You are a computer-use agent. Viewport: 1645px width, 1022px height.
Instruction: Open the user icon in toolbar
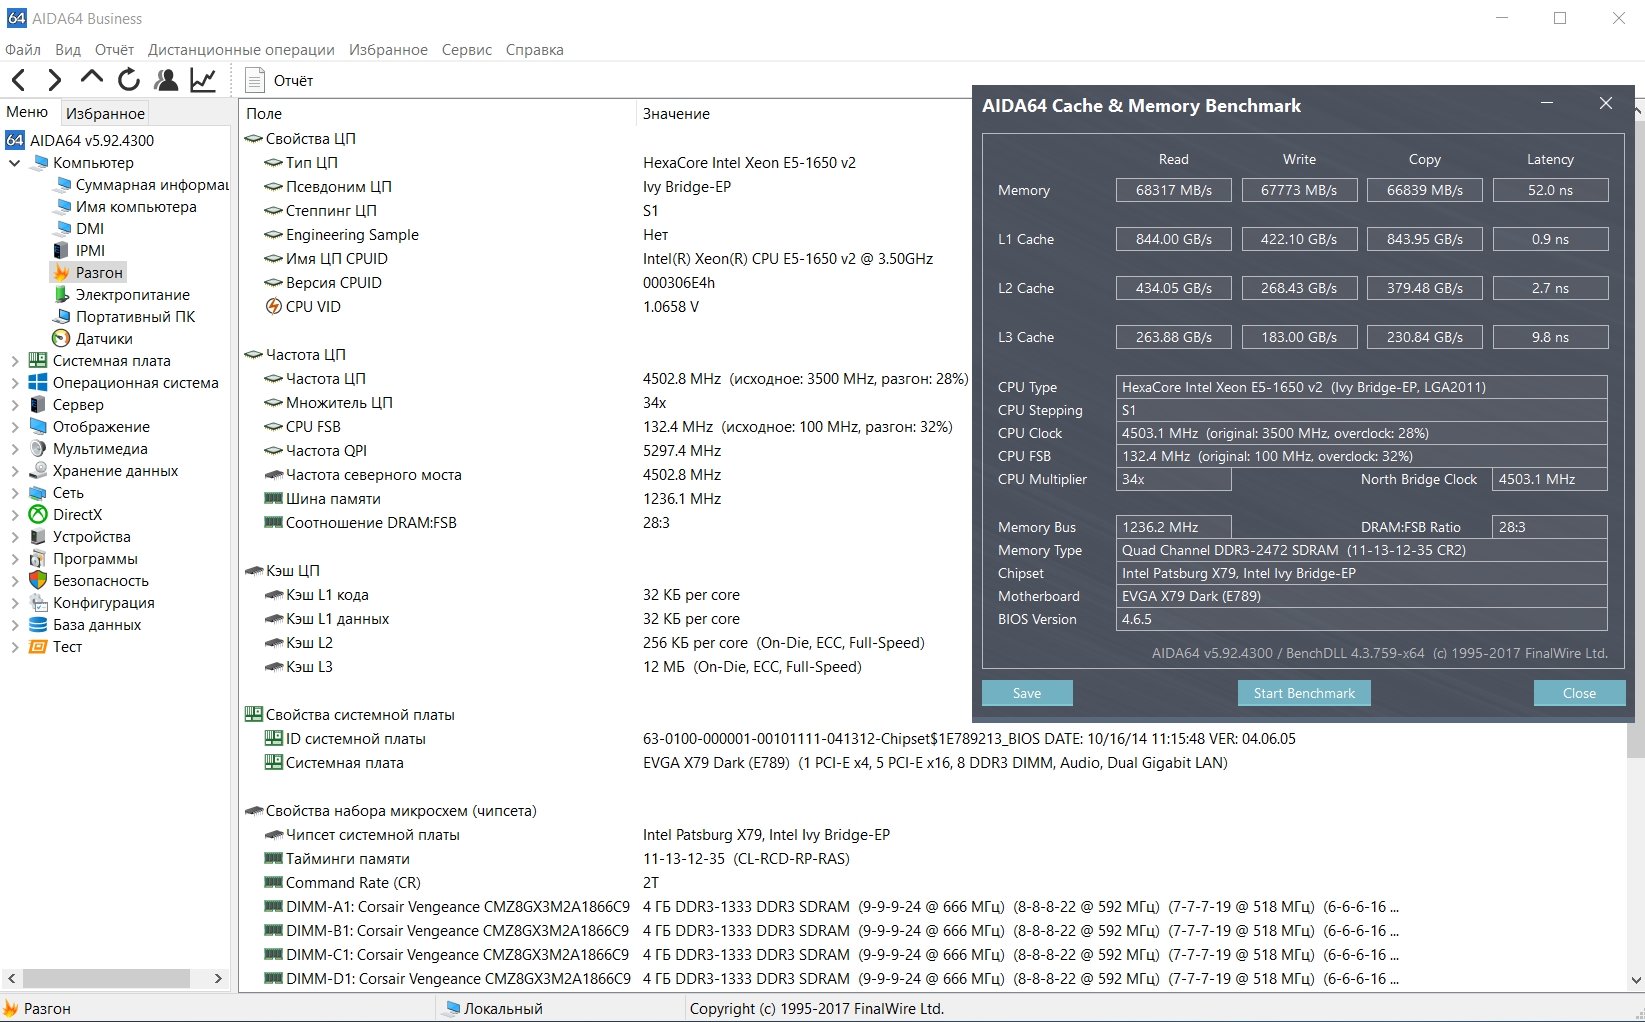click(166, 80)
